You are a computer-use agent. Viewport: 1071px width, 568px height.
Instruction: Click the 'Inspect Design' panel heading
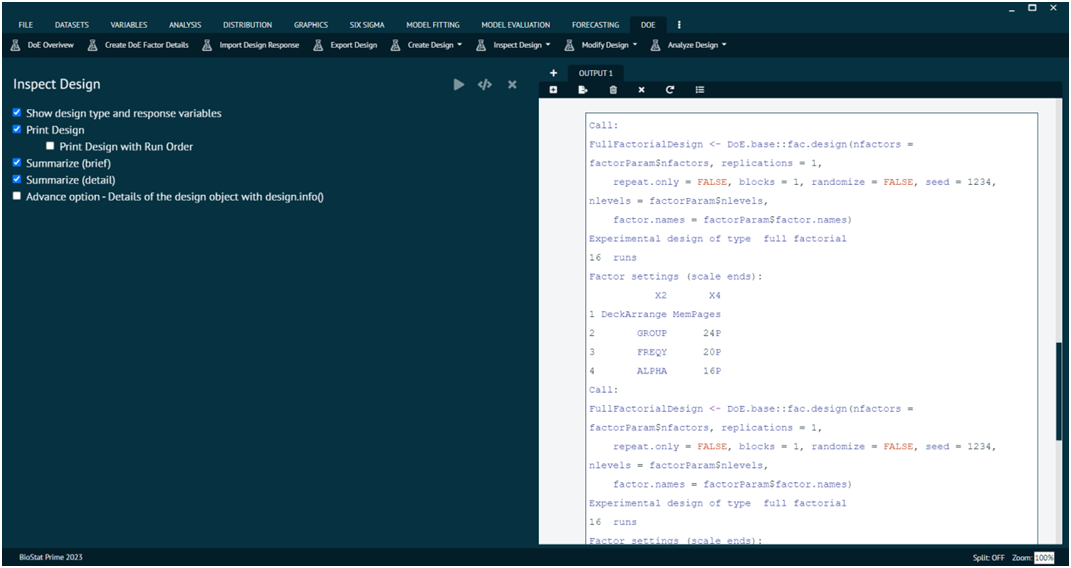(x=57, y=85)
